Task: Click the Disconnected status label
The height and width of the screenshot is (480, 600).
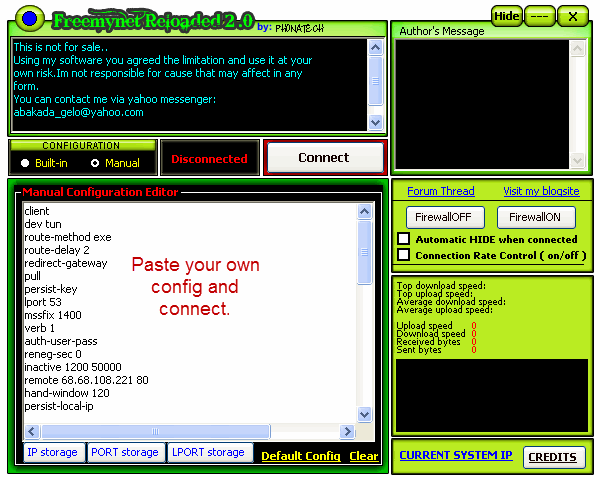Action: (x=209, y=159)
